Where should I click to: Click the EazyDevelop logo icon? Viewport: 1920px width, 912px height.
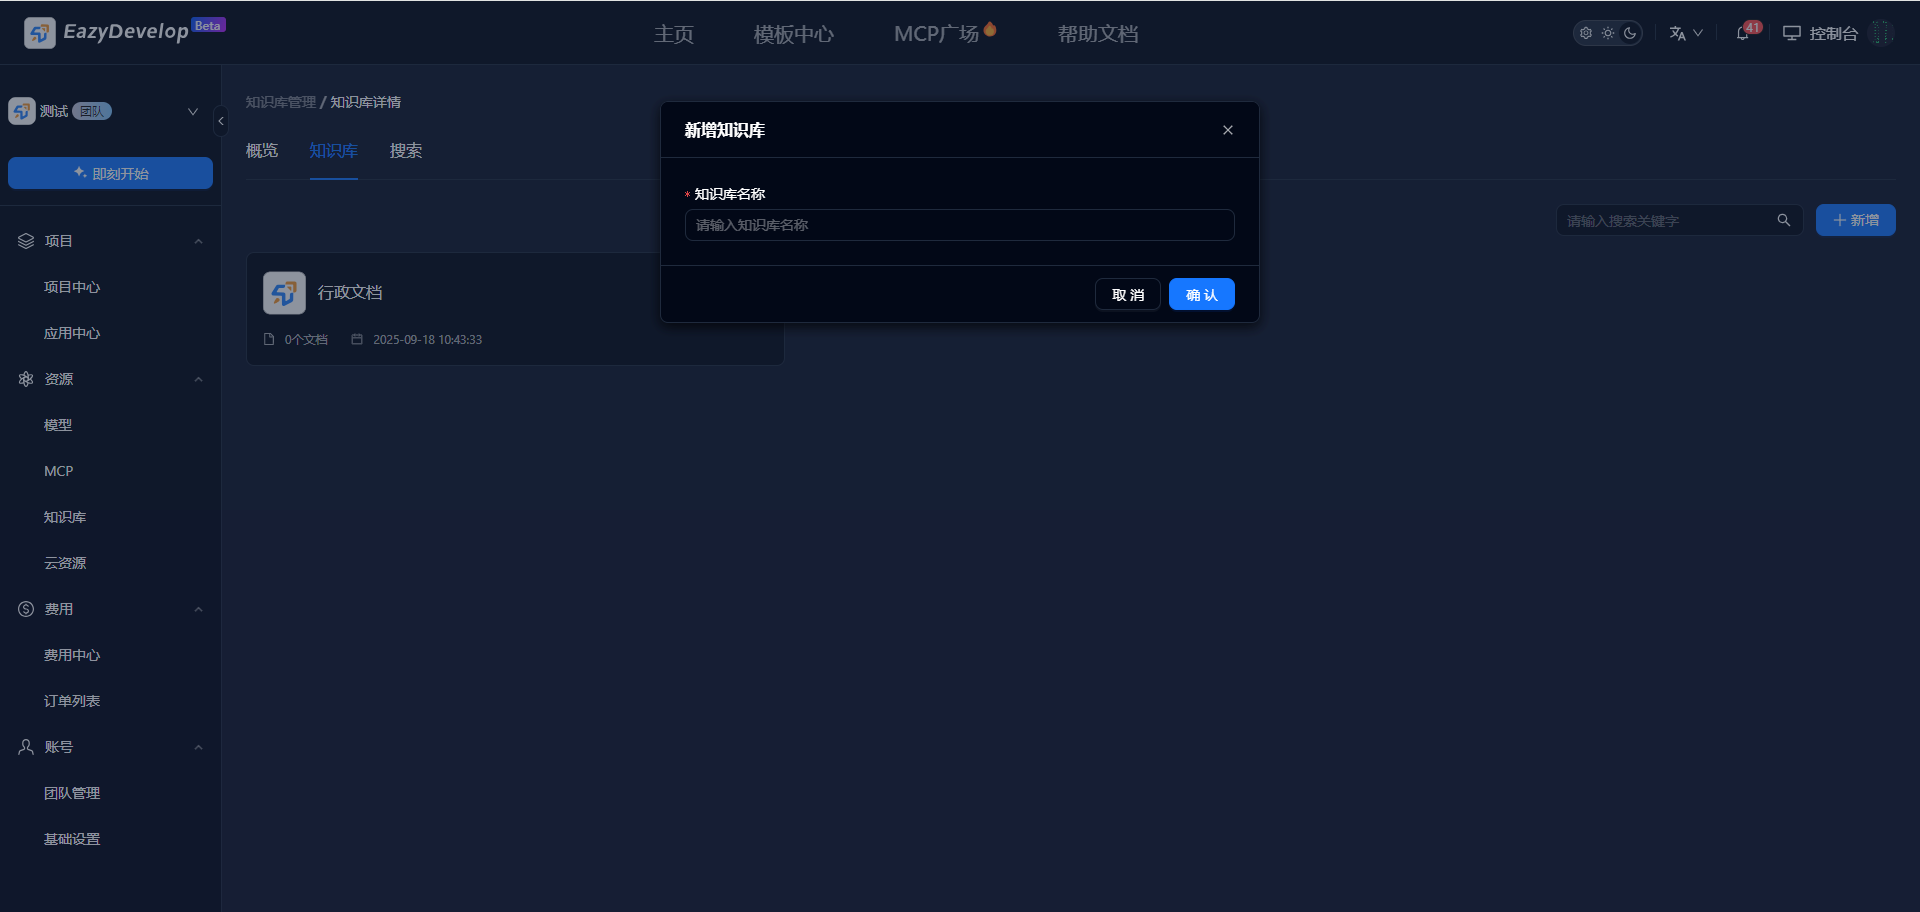coord(39,33)
